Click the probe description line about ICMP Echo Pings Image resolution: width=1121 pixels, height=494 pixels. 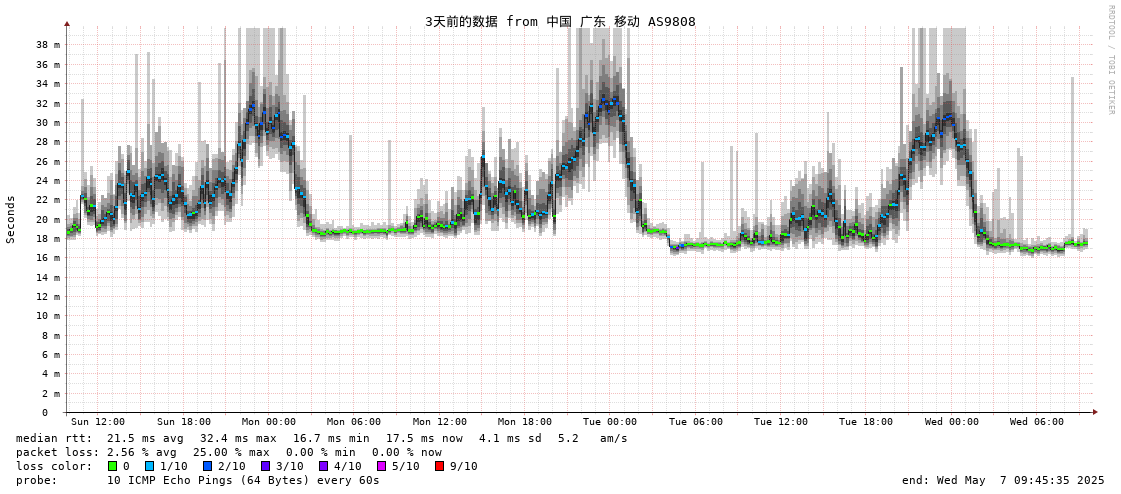pyautogui.click(x=244, y=480)
